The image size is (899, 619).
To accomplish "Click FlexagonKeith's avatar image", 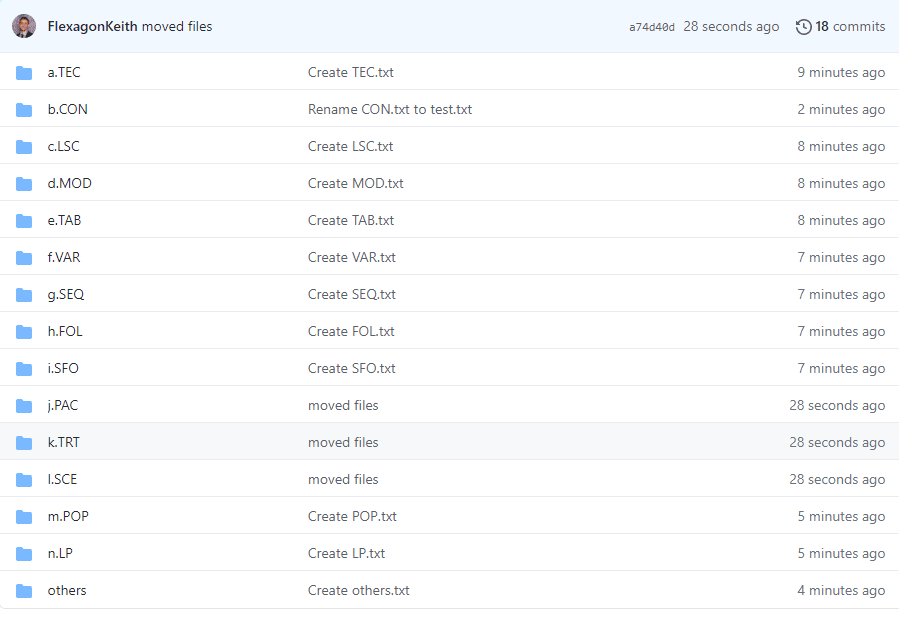I will coord(24,26).
